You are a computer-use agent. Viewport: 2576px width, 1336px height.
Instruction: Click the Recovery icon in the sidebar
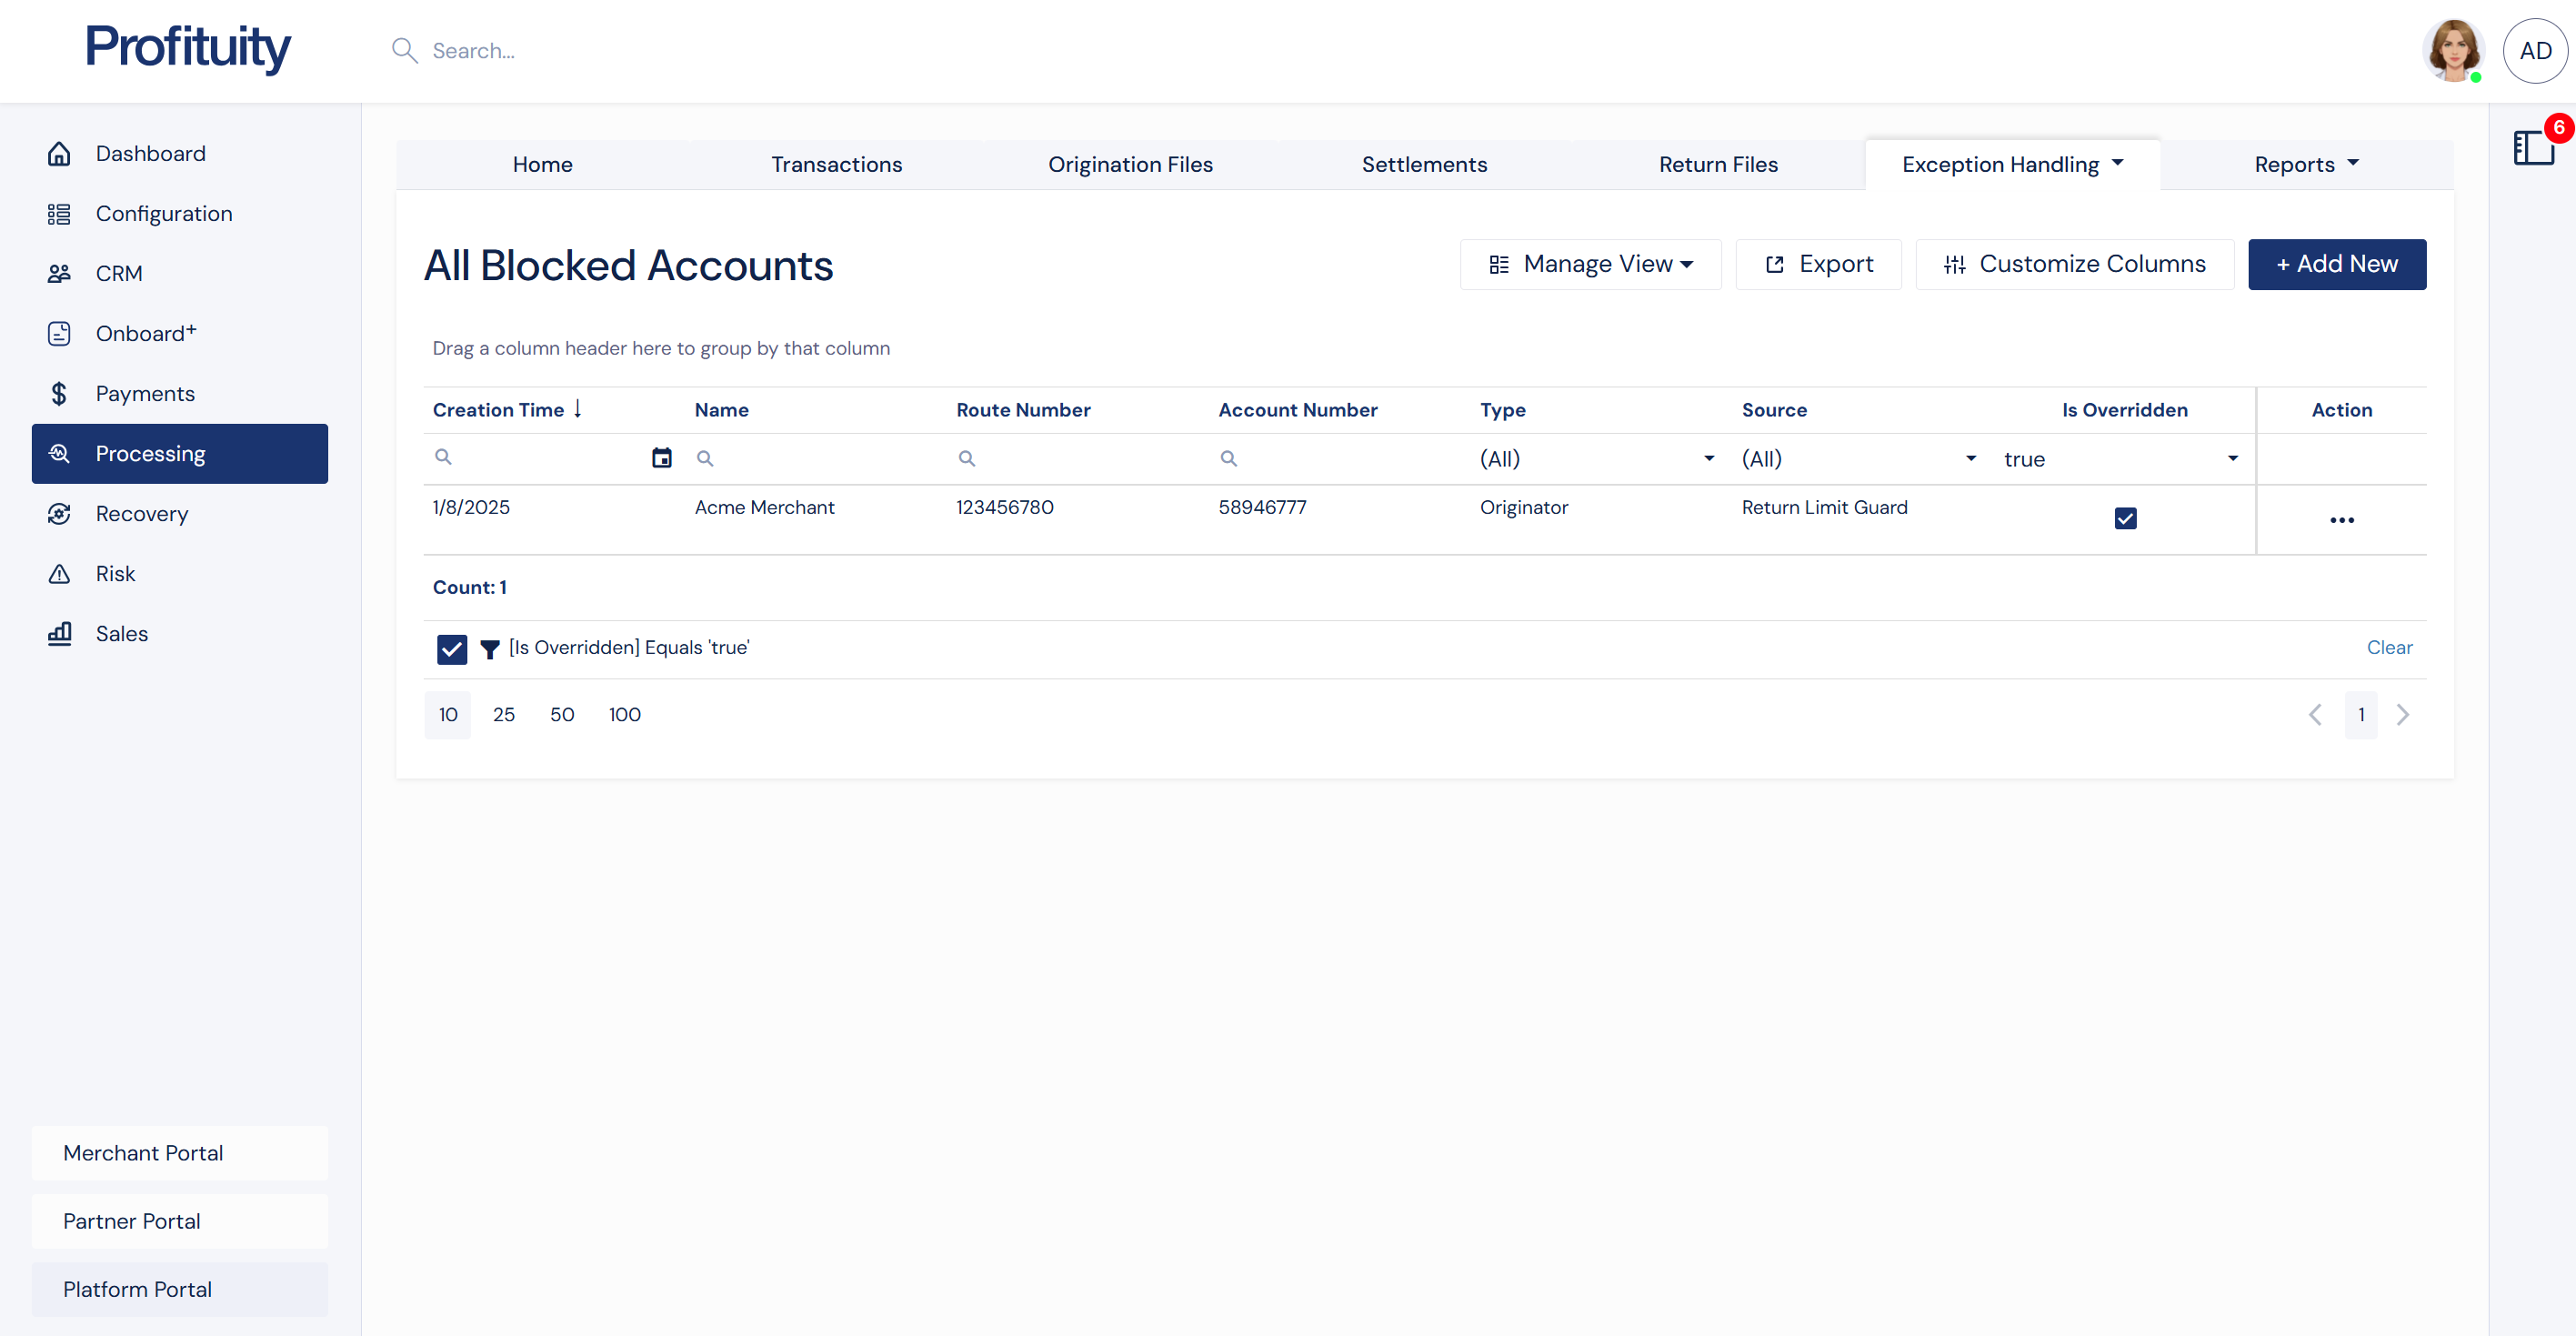point(59,513)
